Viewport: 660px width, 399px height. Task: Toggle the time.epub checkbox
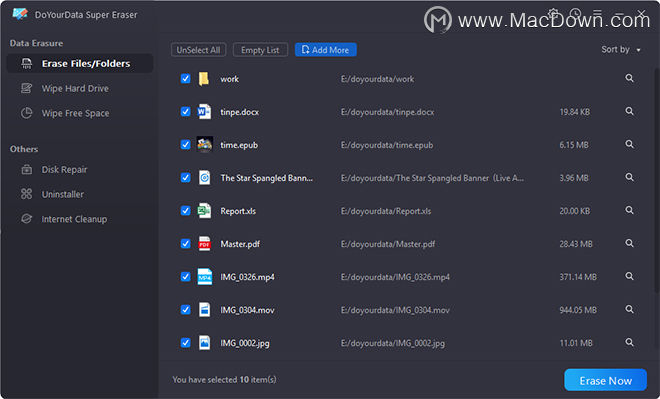186,145
